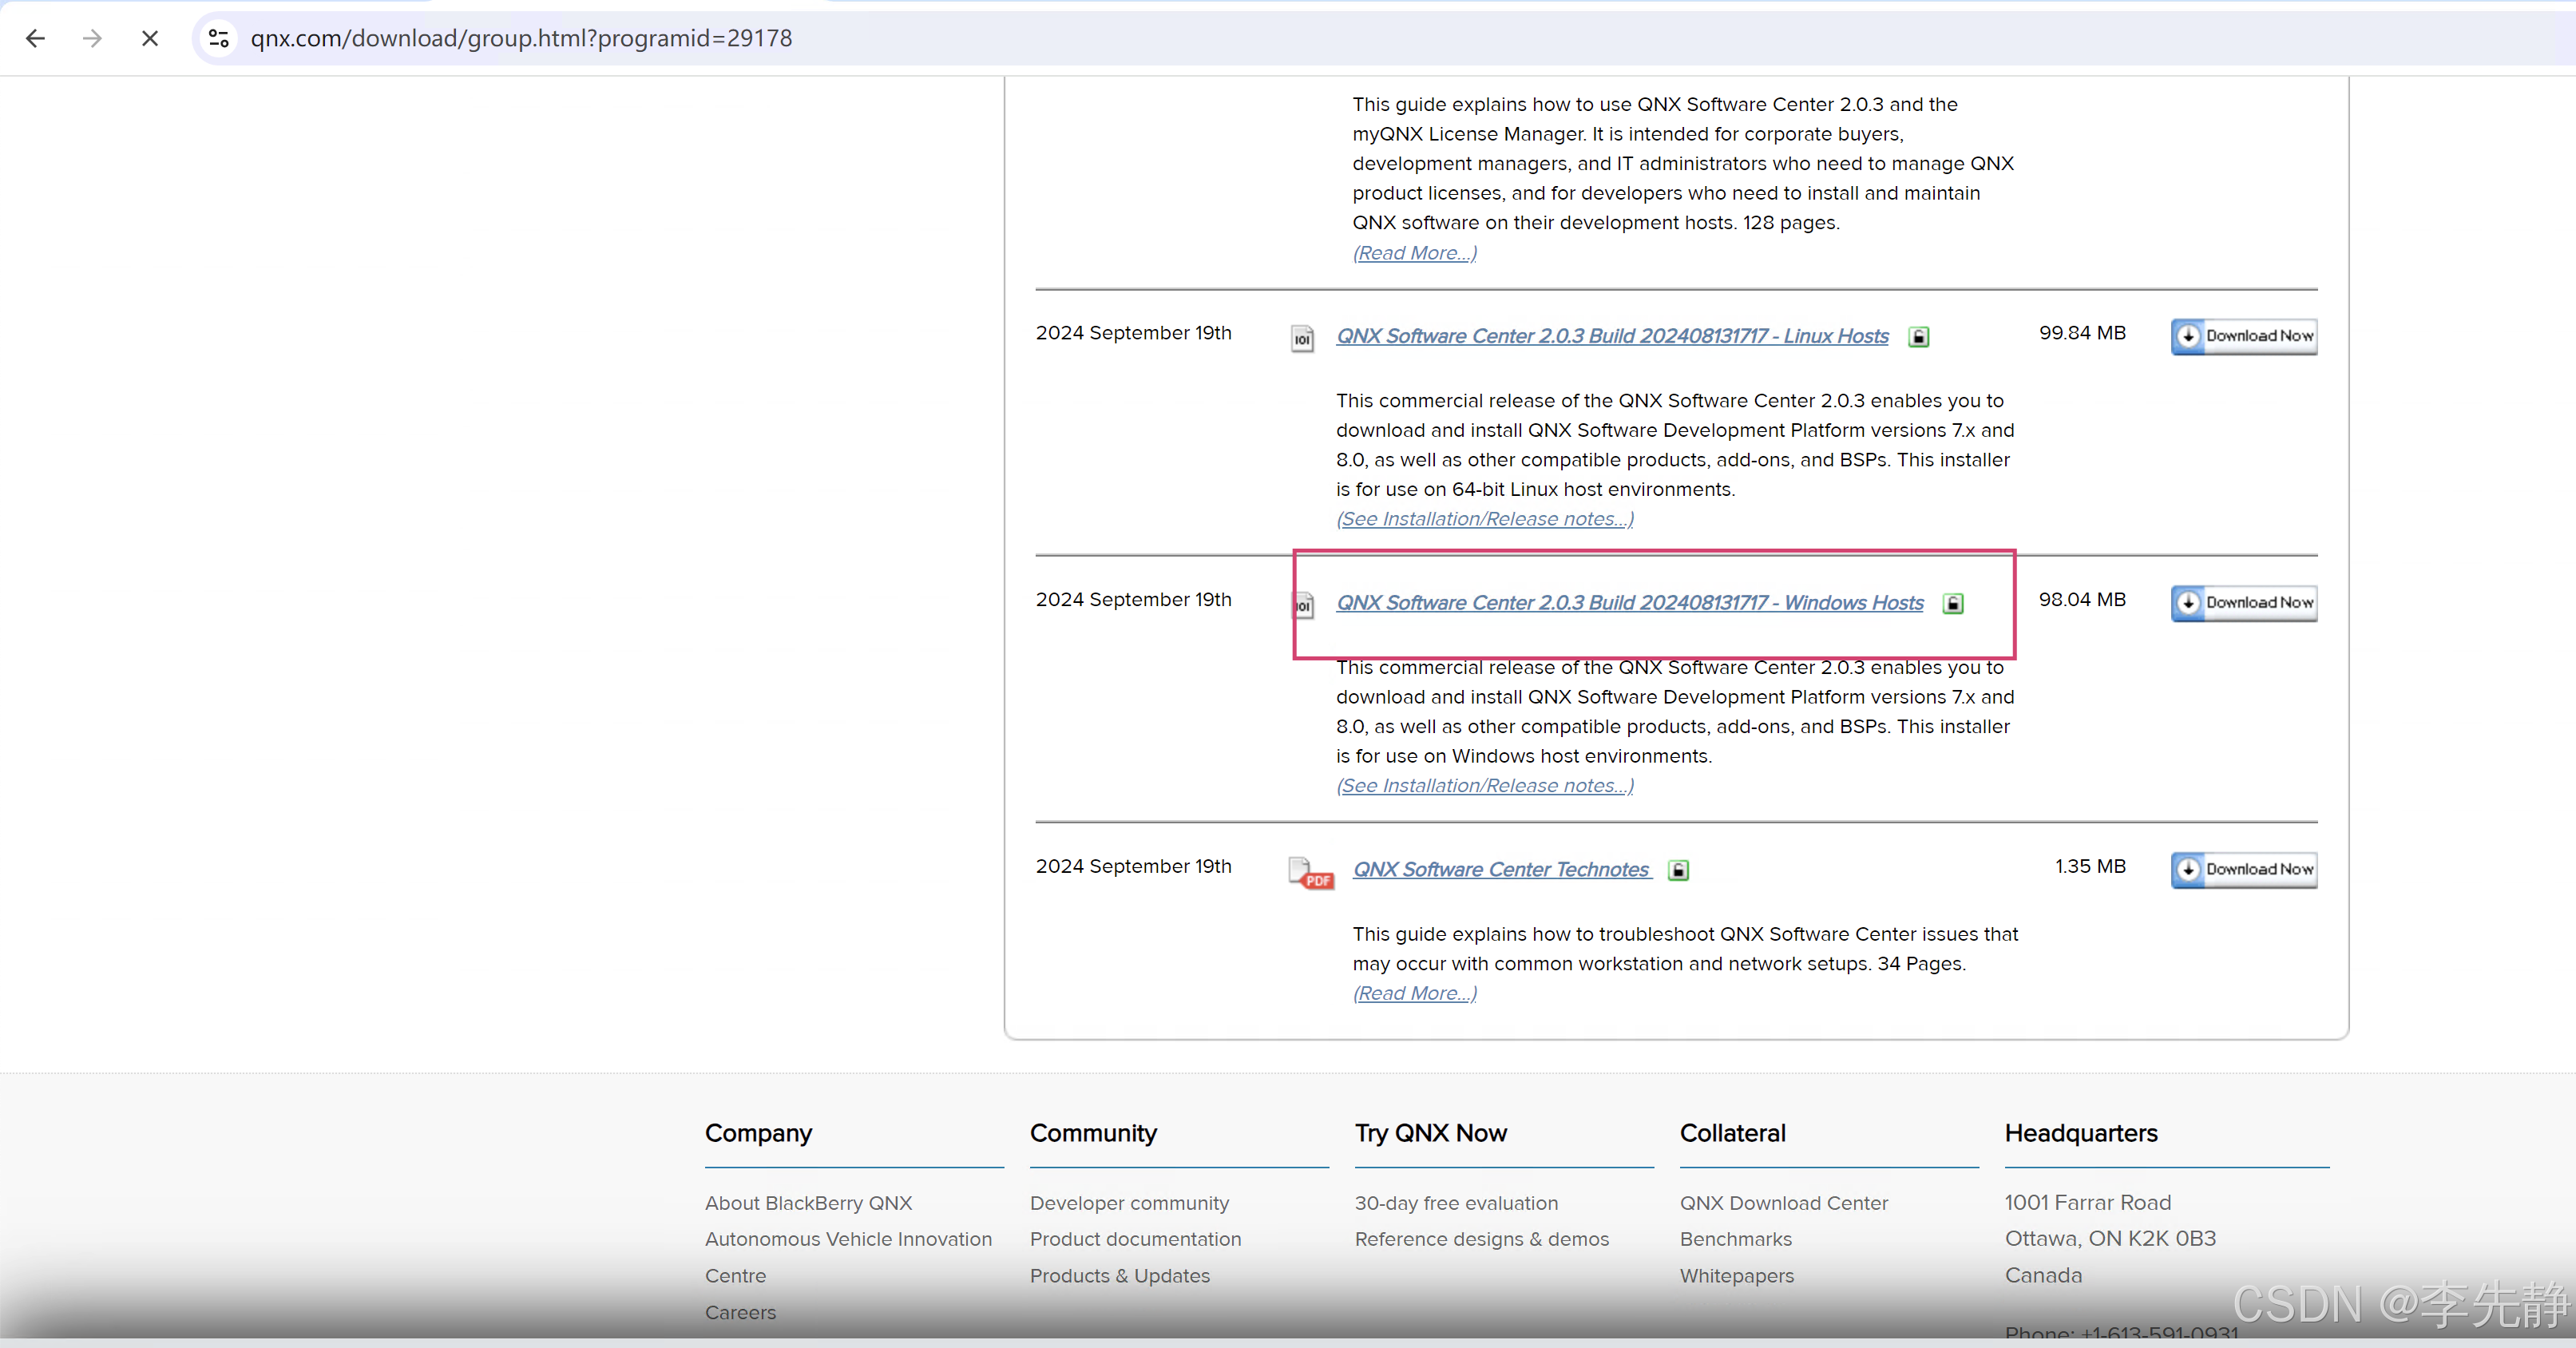Click Read More under Technotes description
This screenshot has width=2576, height=1348.
(x=1414, y=993)
